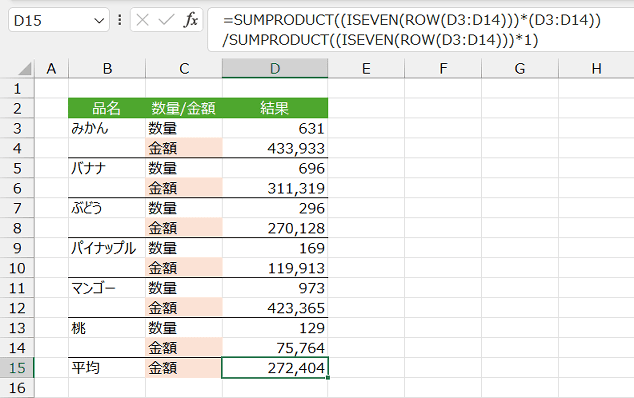Select row 16 header
The height and width of the screenshot is (398, 634).
[17, 387]
